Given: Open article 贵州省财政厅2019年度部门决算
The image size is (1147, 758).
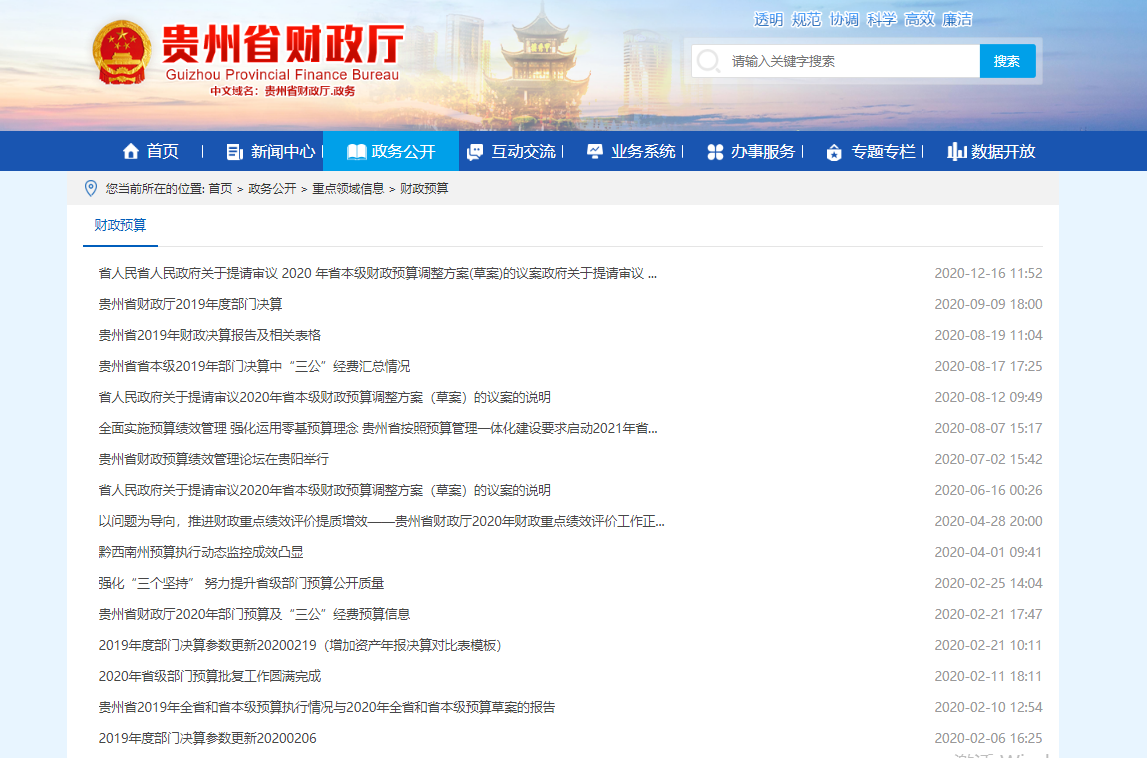Looking at the screenshot, I should pyautogui.click(x=190, y=304).
